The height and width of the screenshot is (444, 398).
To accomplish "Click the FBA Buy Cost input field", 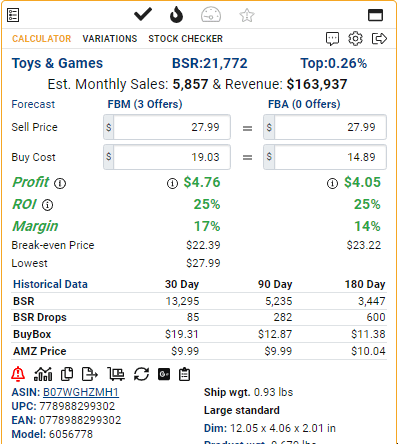I will 325,157.
